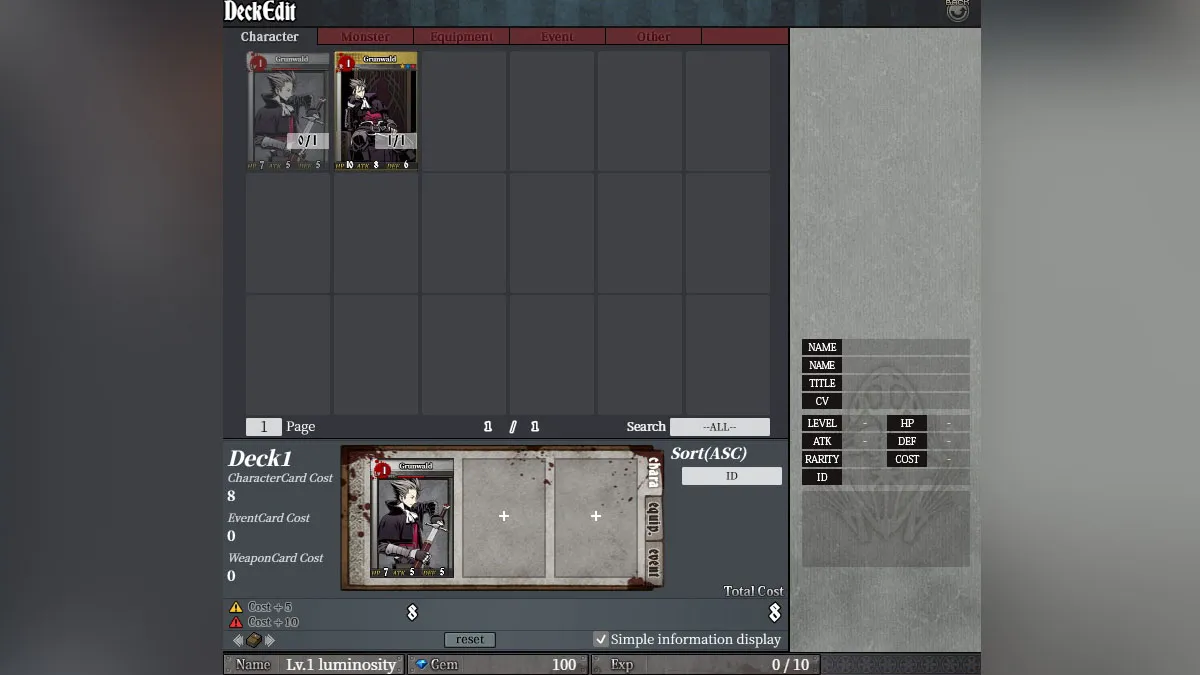
Task: Click the blue Gem icon
Action: pyautogui.click(x=421, y=664)
